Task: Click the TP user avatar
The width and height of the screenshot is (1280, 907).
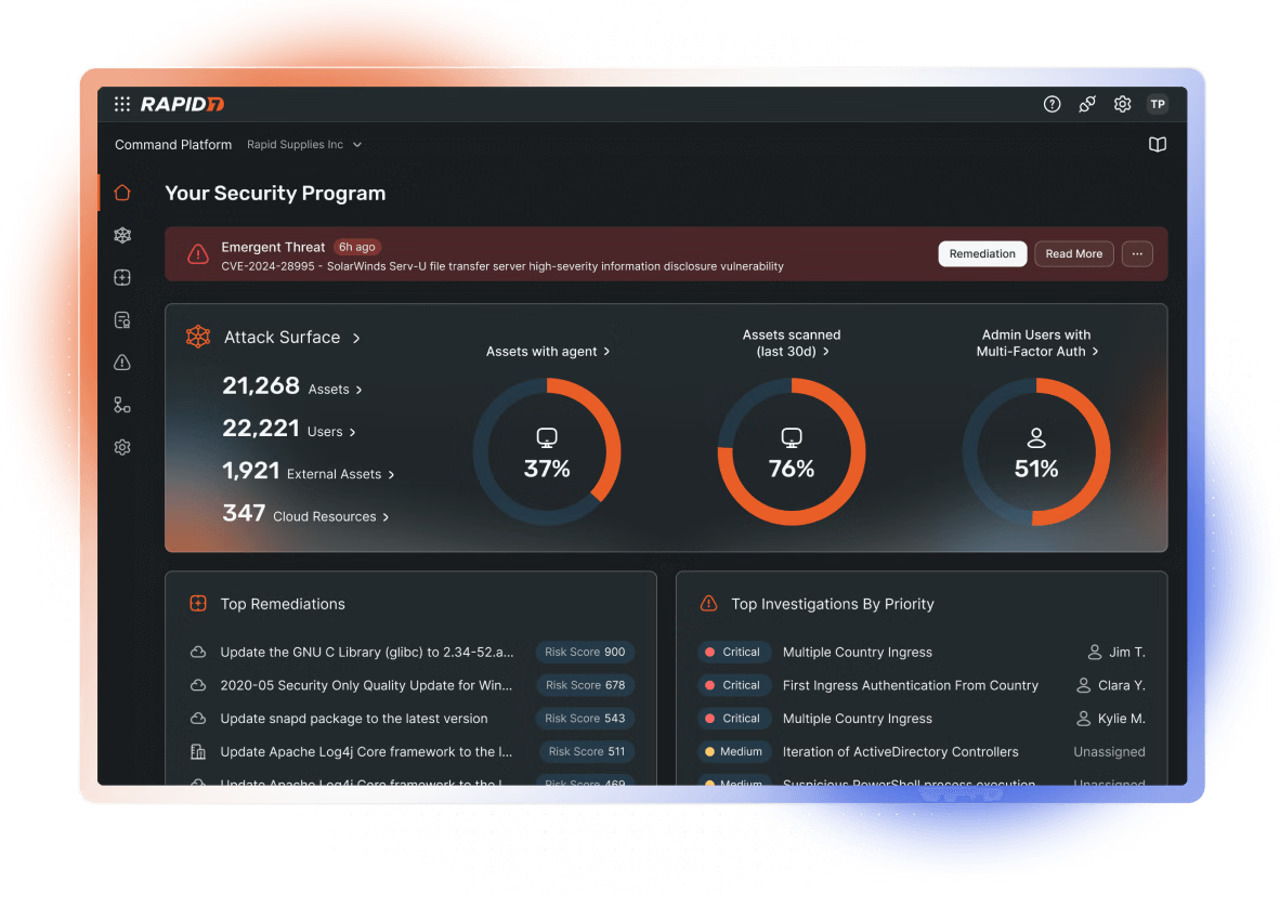Action: coord(1157,104)
